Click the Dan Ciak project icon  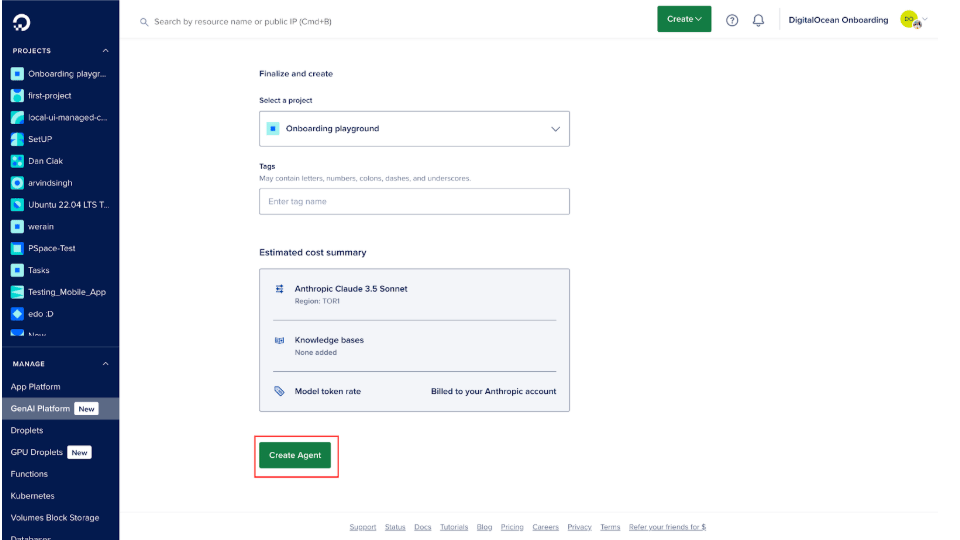[x=17, y=161]
